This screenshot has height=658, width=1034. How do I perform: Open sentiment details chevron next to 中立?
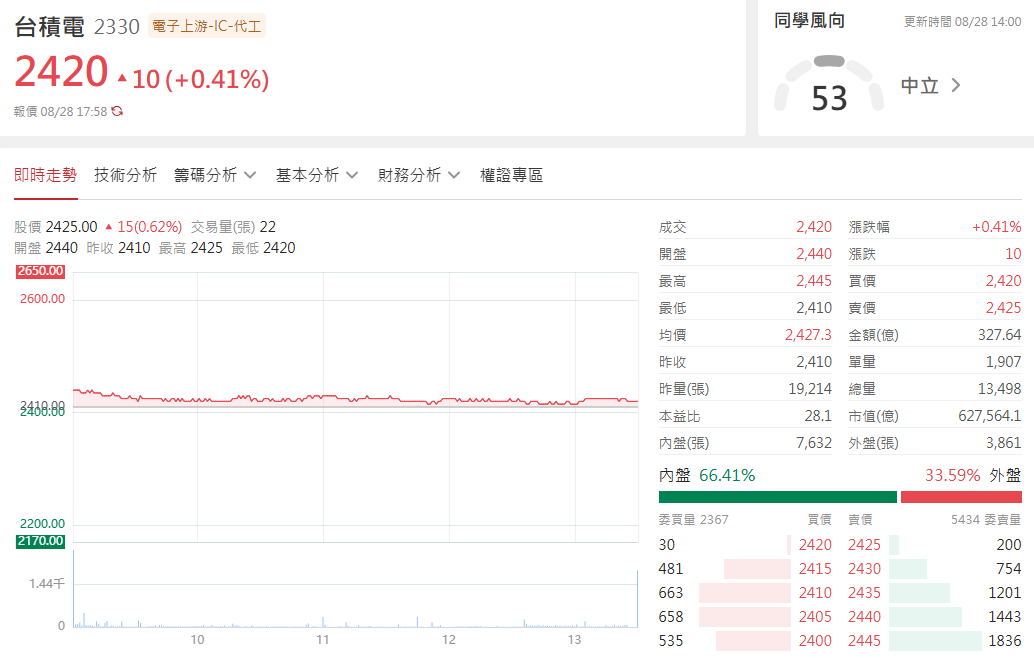956,85
